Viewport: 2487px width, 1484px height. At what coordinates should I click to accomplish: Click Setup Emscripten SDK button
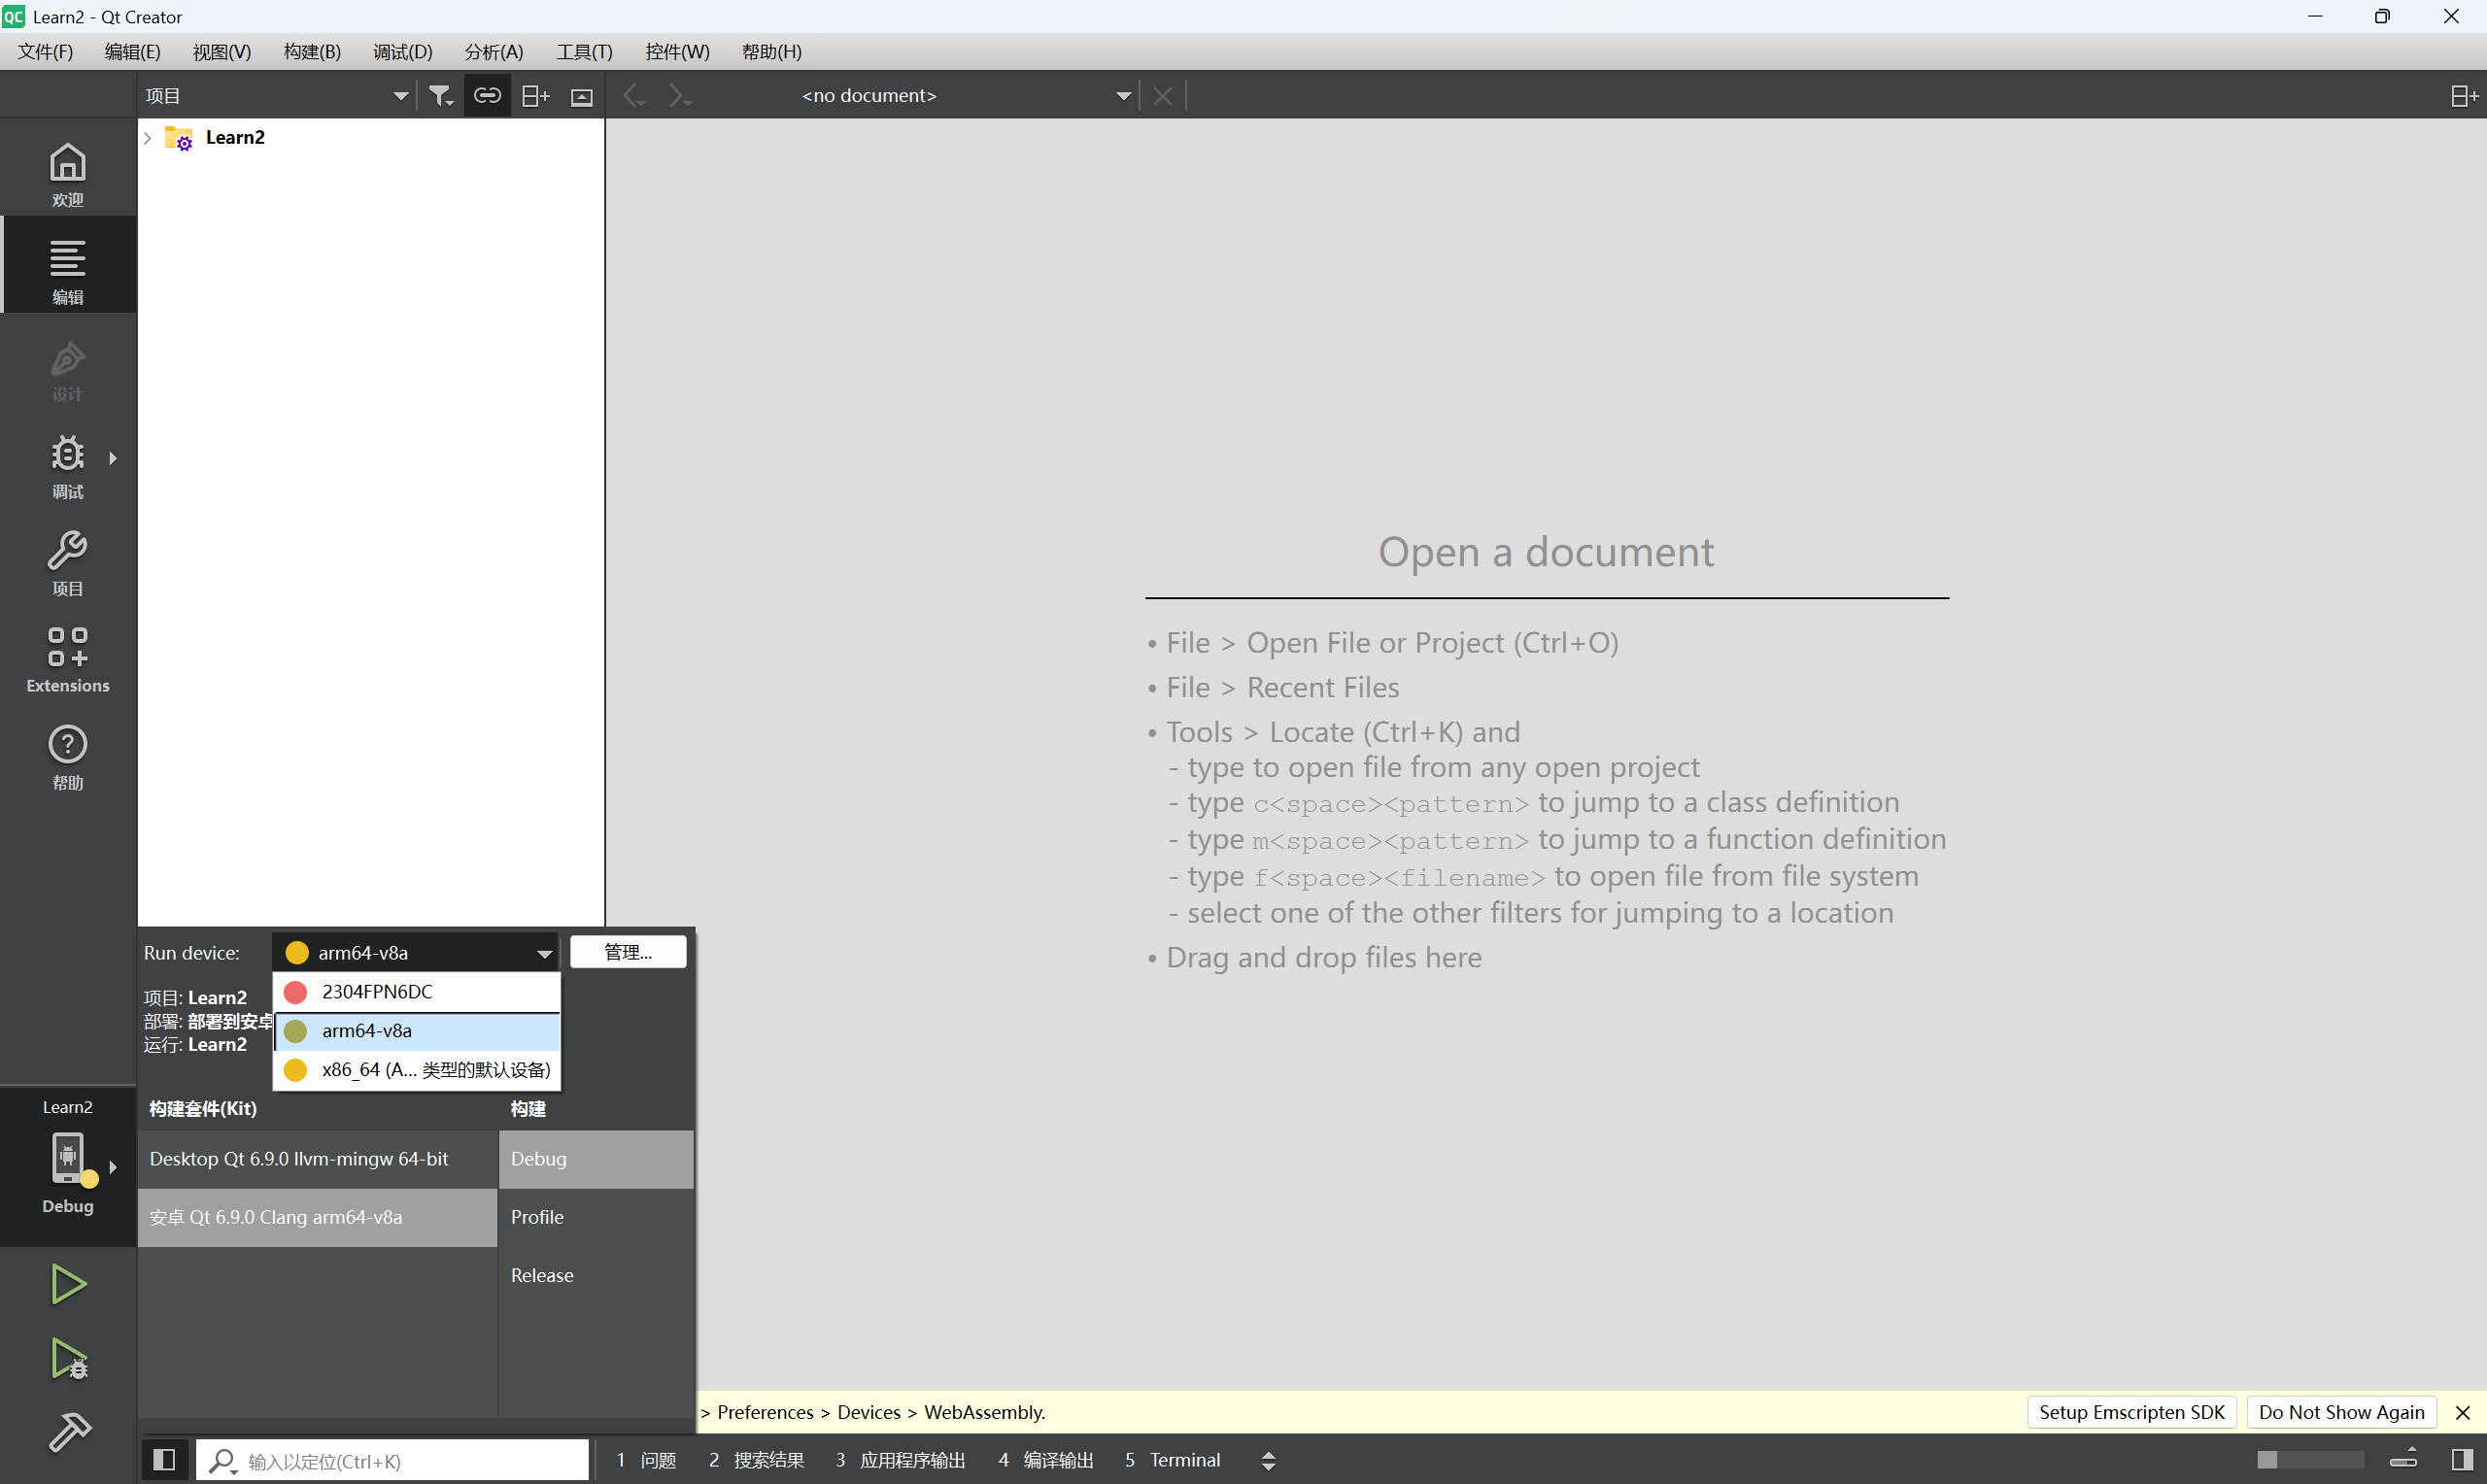click(2131, 1412)
